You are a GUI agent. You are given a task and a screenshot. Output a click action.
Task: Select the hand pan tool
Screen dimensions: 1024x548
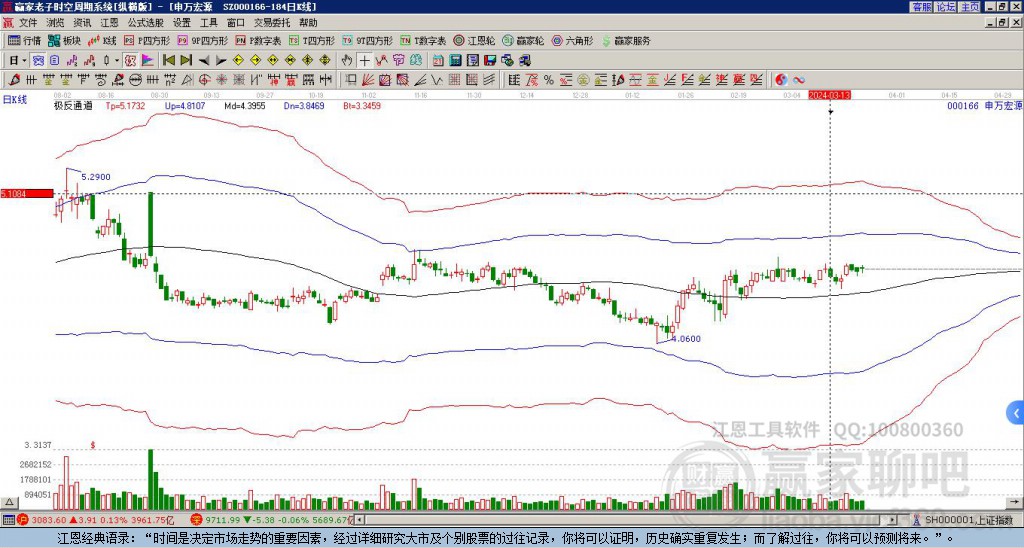tap(347, 61)
